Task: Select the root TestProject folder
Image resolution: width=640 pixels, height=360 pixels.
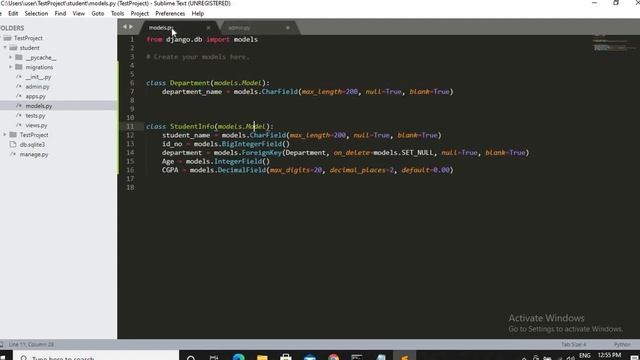Action: [x=28, y=38]
